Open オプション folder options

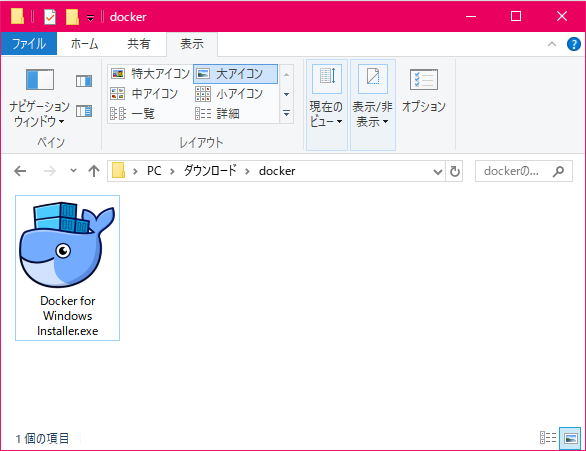pyautogui.click(x=424, y=90)
